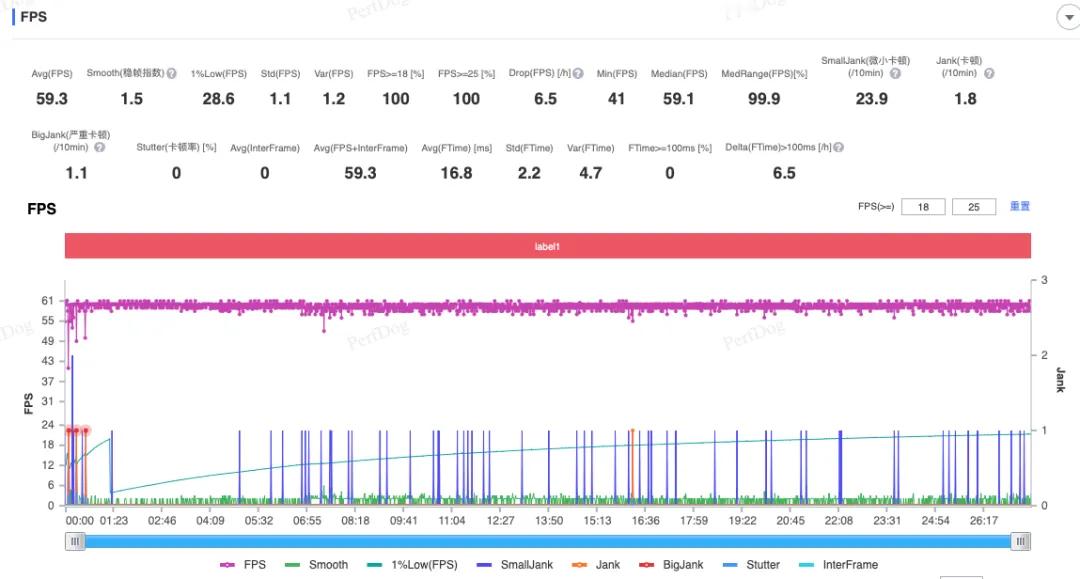Click the FTime>=100ms [%] label
Image resolution: width=1080 pixels, height=579 pixels.
(669, 148)
